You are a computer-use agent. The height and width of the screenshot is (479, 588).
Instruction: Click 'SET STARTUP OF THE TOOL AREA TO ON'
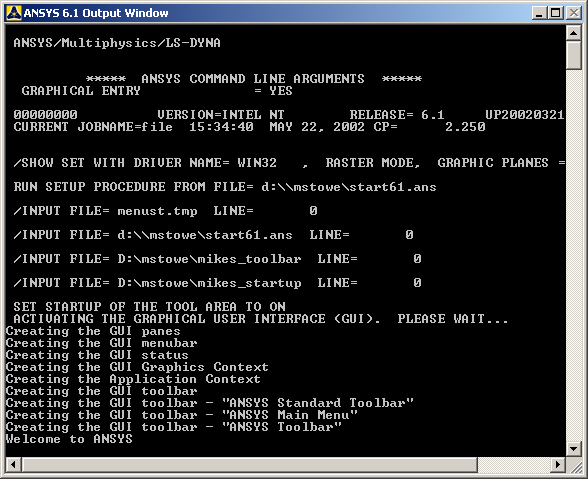150,307
